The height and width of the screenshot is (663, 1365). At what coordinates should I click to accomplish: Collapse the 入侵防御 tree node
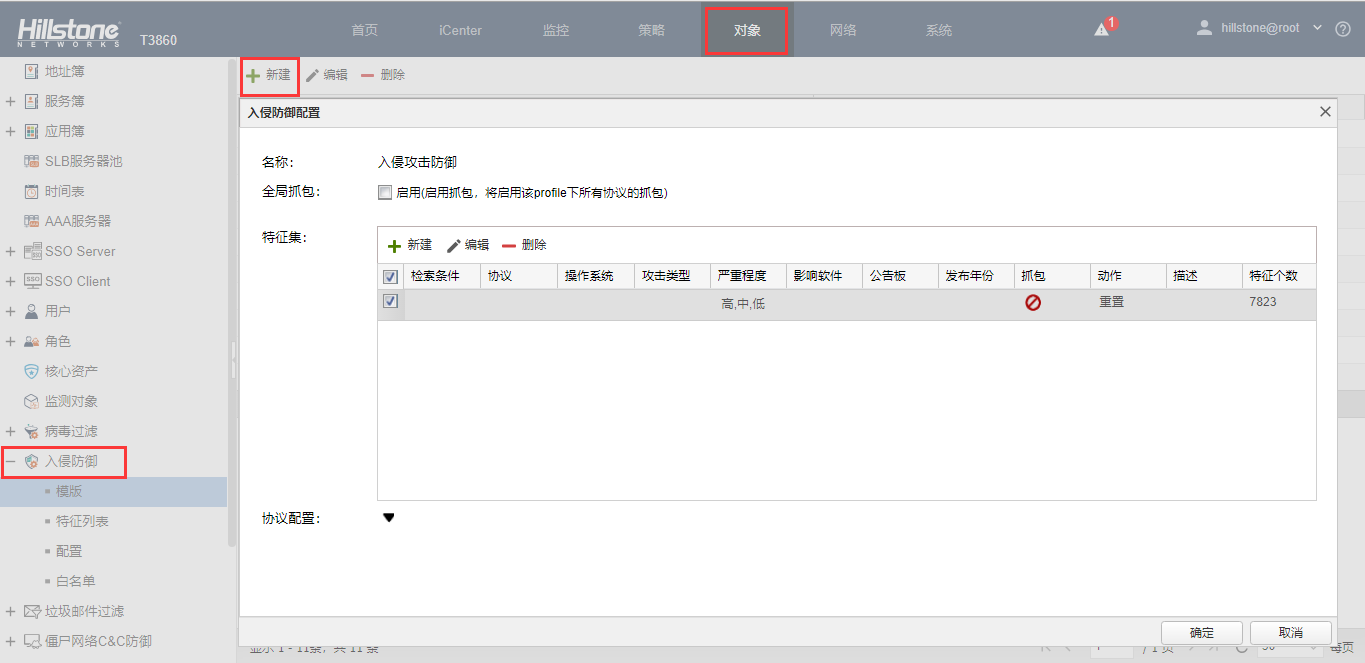[x=10, y=461]
